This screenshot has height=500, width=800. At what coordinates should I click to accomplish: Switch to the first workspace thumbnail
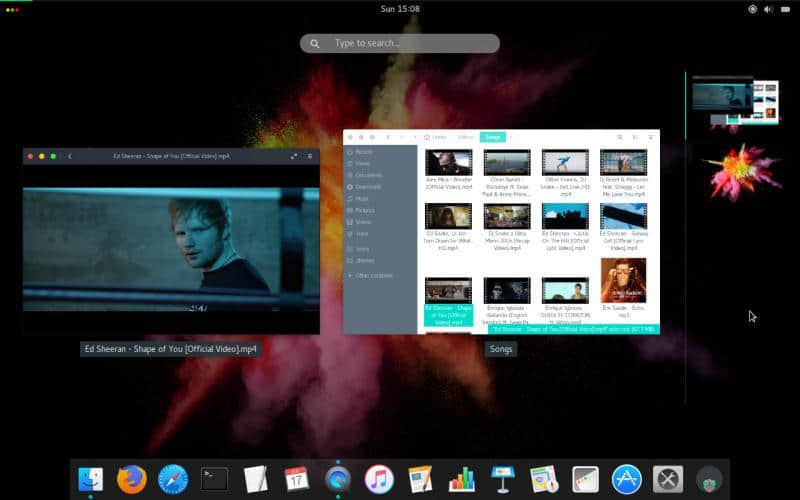point(735,103)
